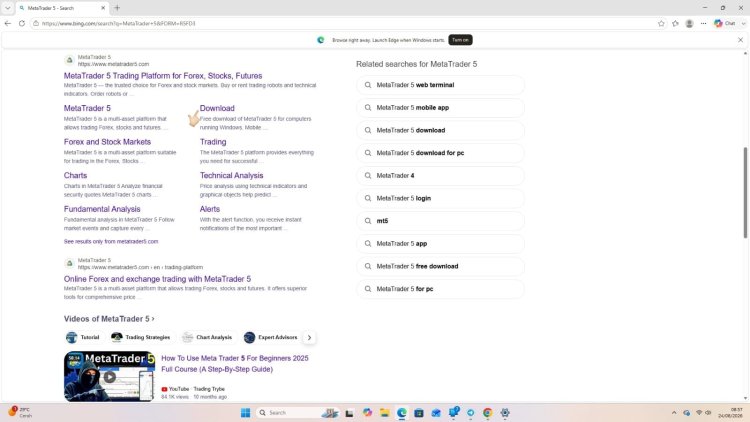Open the MetaTrader 5 sublink
This screenshot has height=422, width=750.
coord(87,108)
